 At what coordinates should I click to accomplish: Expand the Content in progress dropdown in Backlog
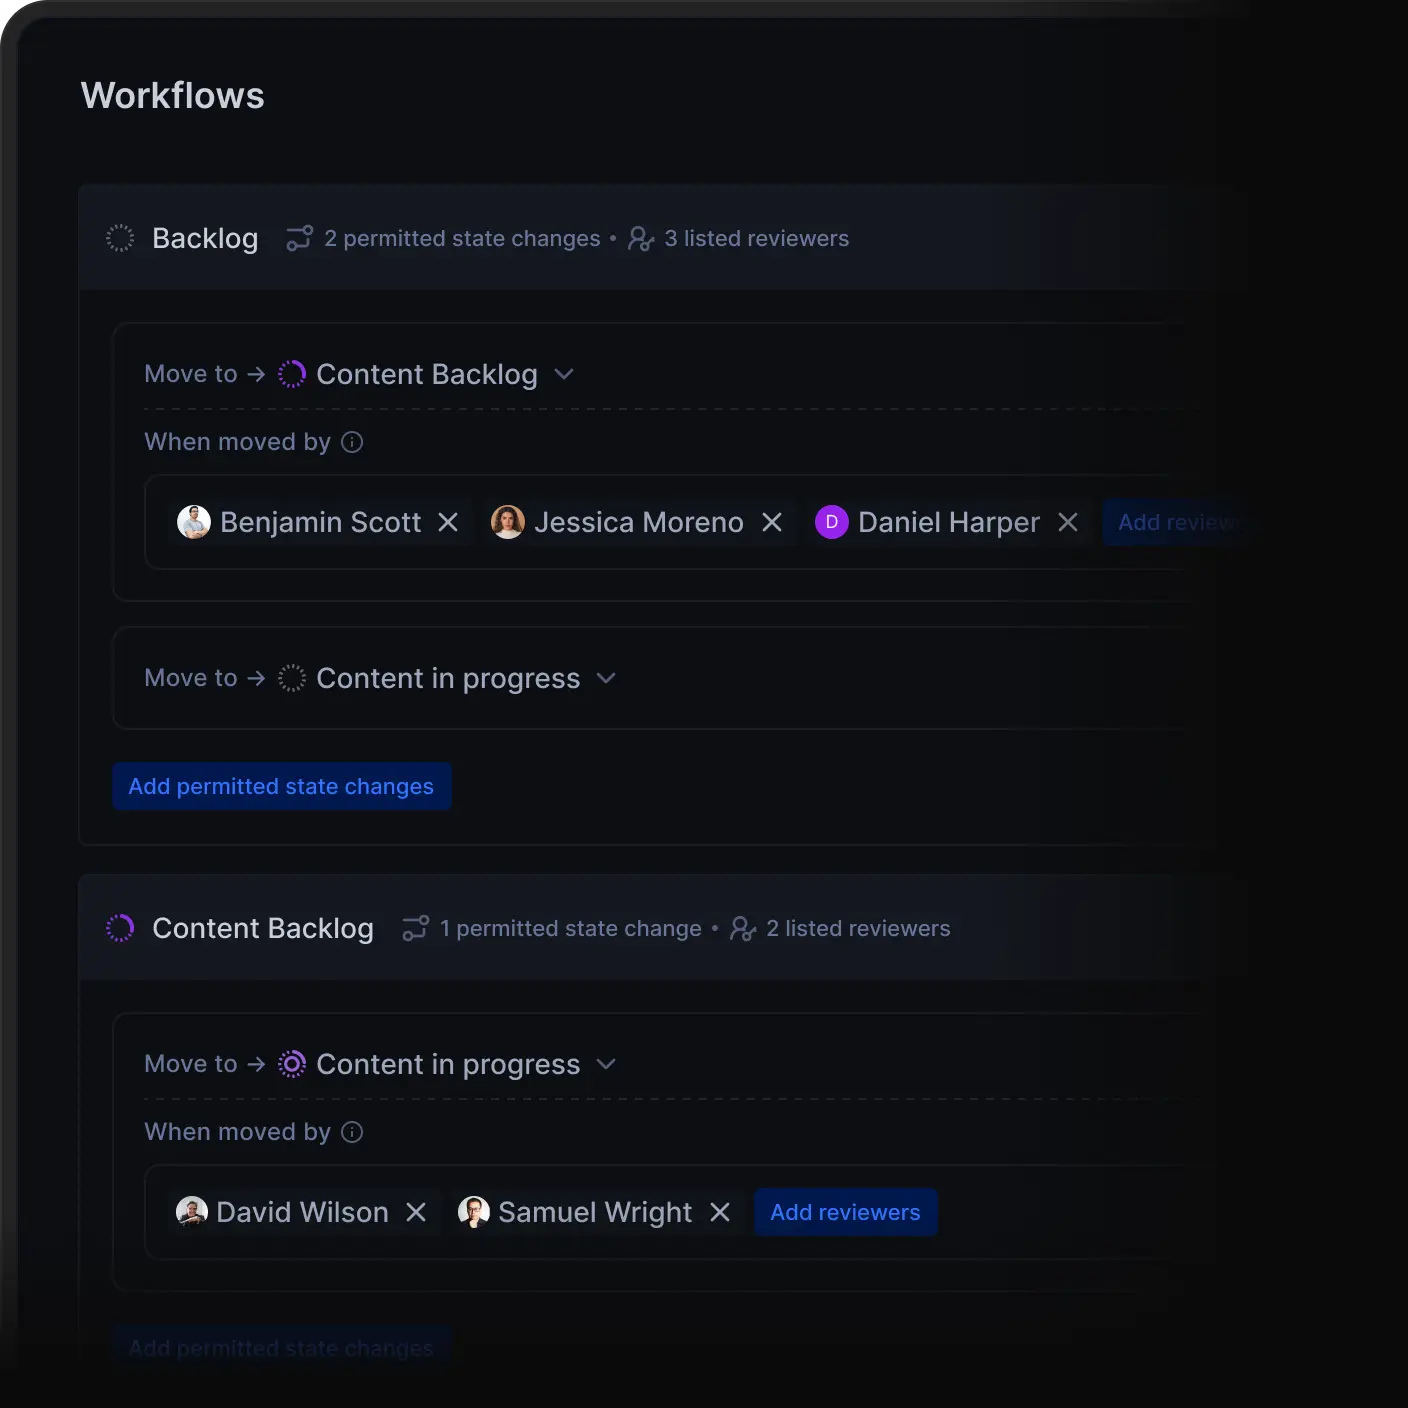[606, 678]
